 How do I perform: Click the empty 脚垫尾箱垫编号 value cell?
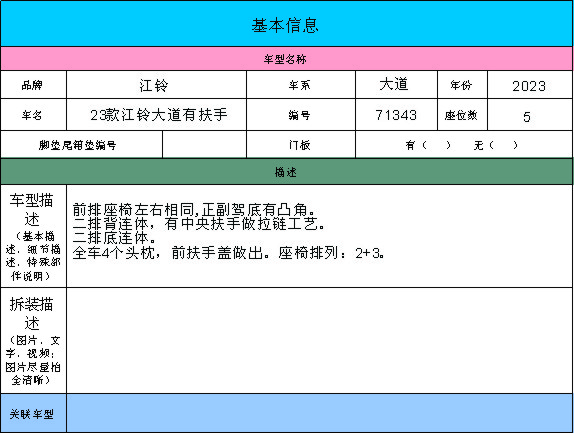click(205, 145)
